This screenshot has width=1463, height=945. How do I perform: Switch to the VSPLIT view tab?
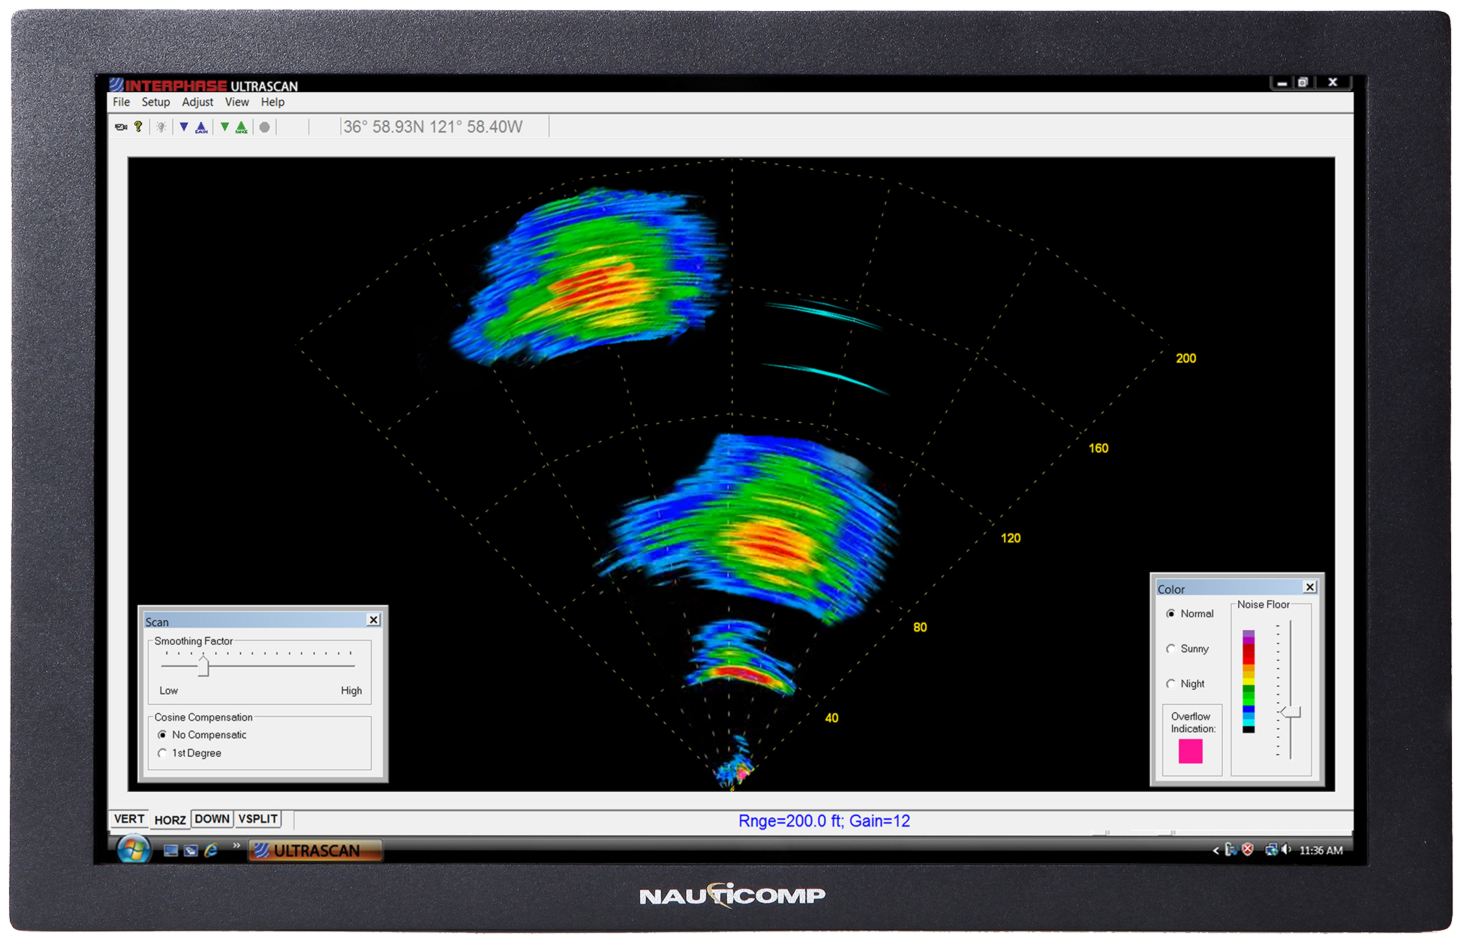point(258,819)
